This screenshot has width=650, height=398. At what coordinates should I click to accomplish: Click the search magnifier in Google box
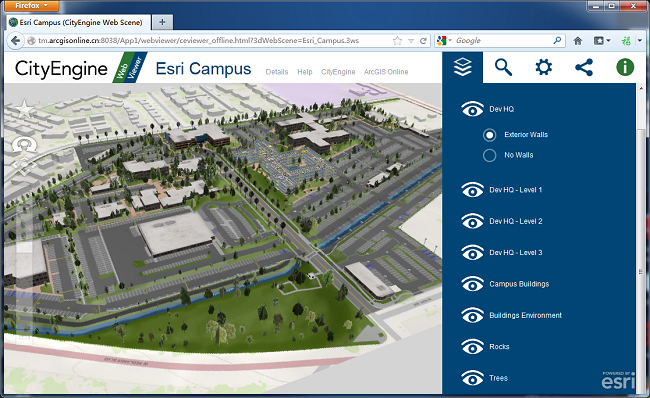tap(557, 40)
